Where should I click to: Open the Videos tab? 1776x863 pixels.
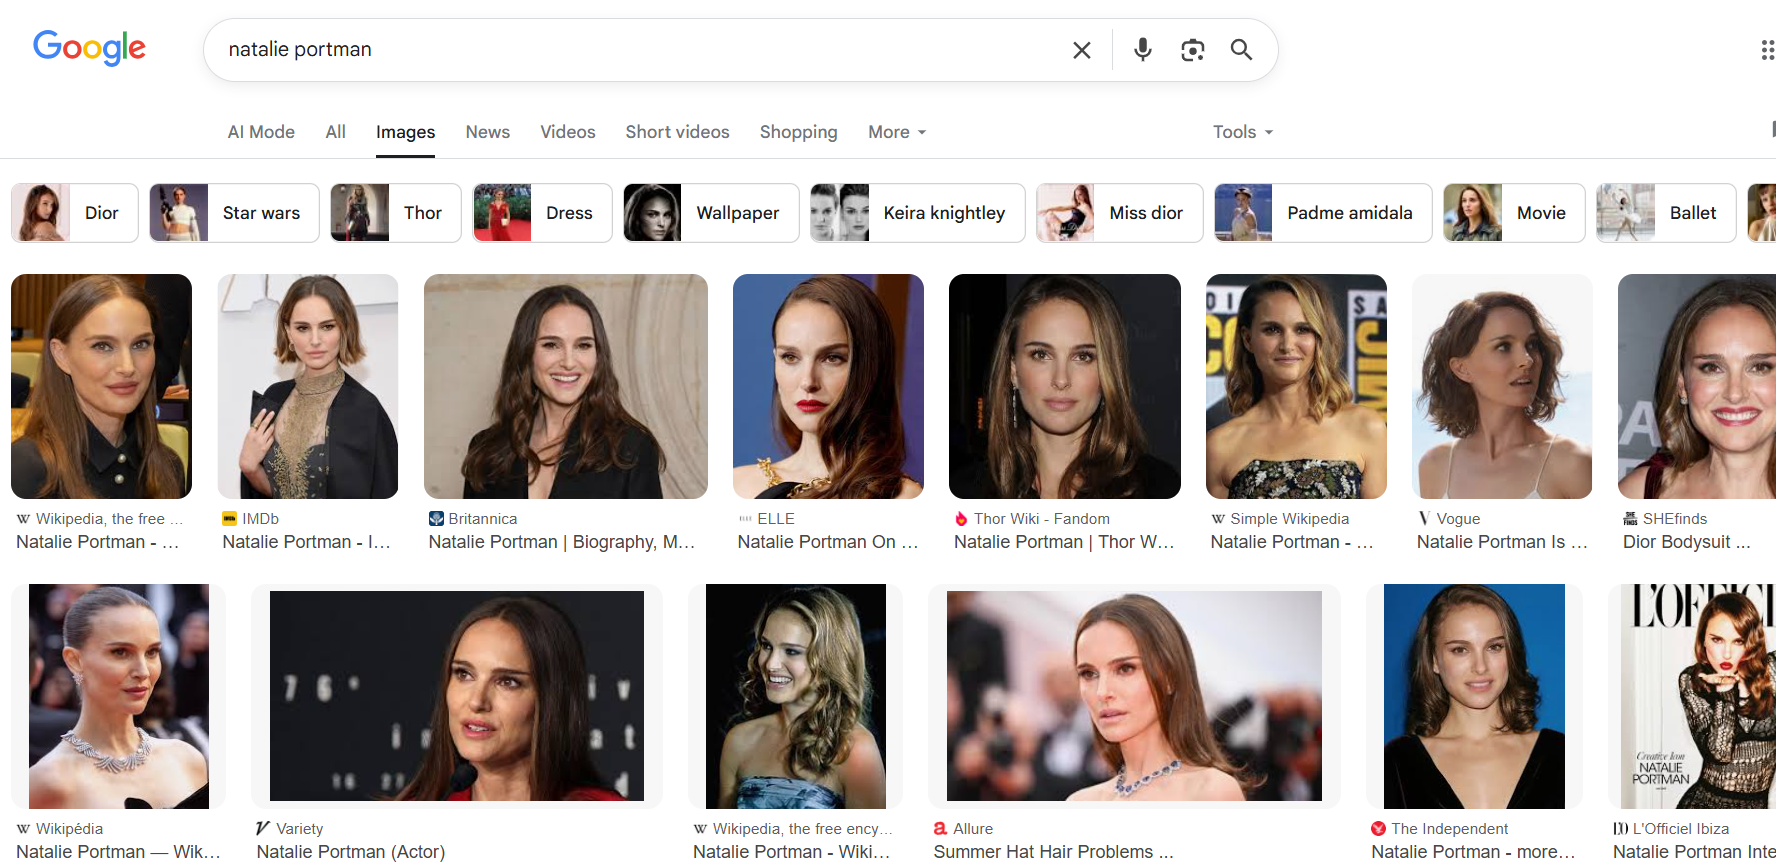568,132
